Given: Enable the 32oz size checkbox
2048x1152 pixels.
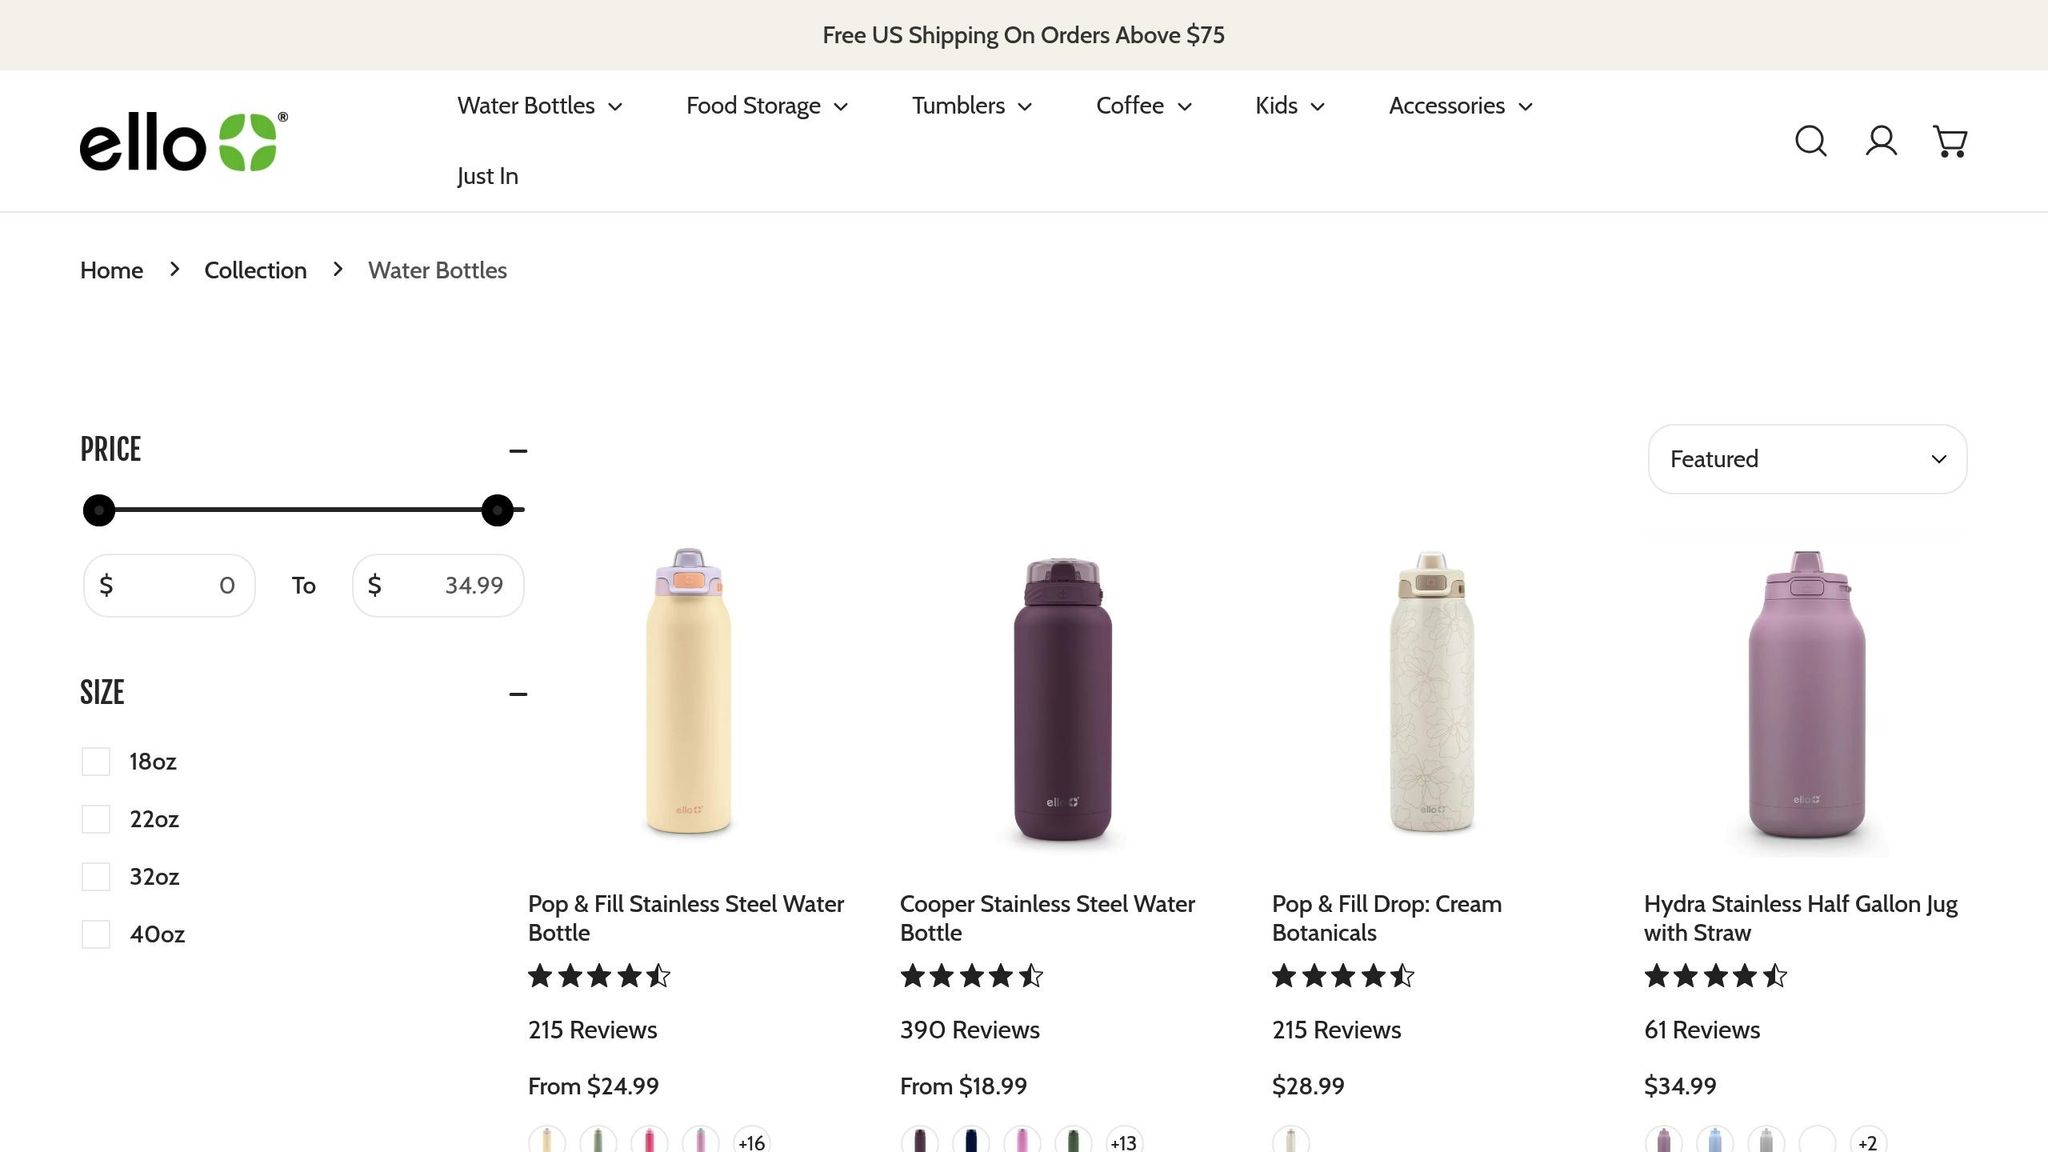Looking at the screenshot, I should (x=96, y=877).
